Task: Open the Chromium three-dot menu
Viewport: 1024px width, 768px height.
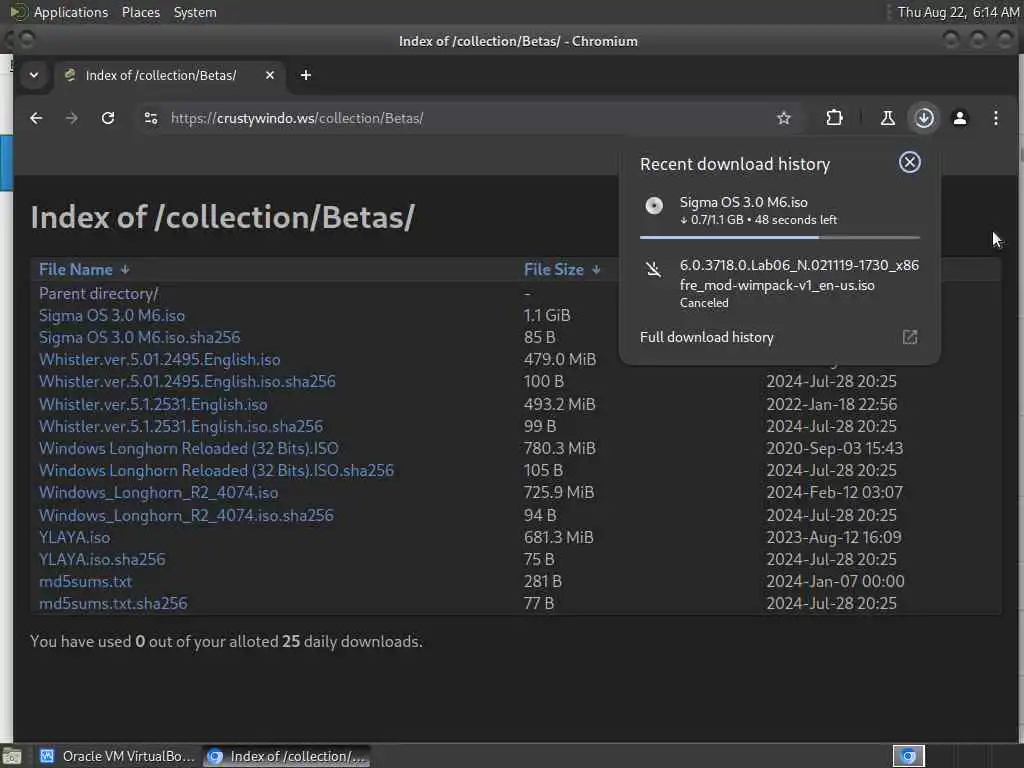Action: [995, 118]
